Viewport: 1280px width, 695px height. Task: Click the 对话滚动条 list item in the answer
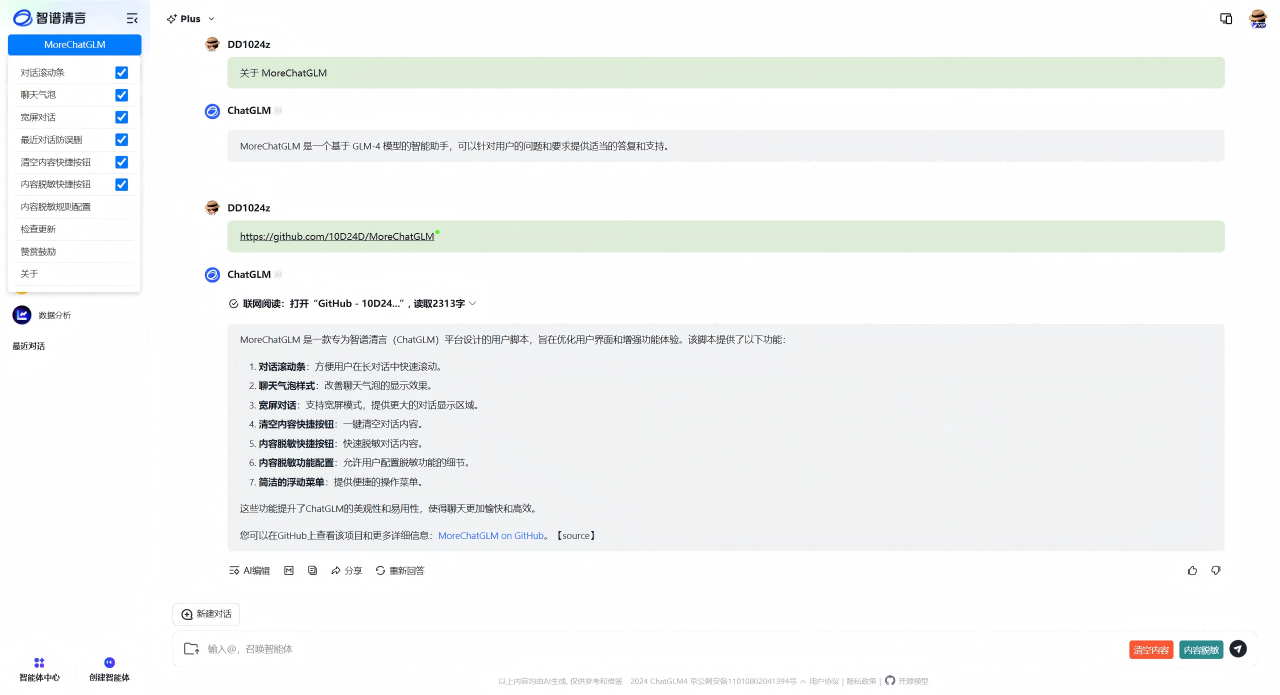point(350,366)
